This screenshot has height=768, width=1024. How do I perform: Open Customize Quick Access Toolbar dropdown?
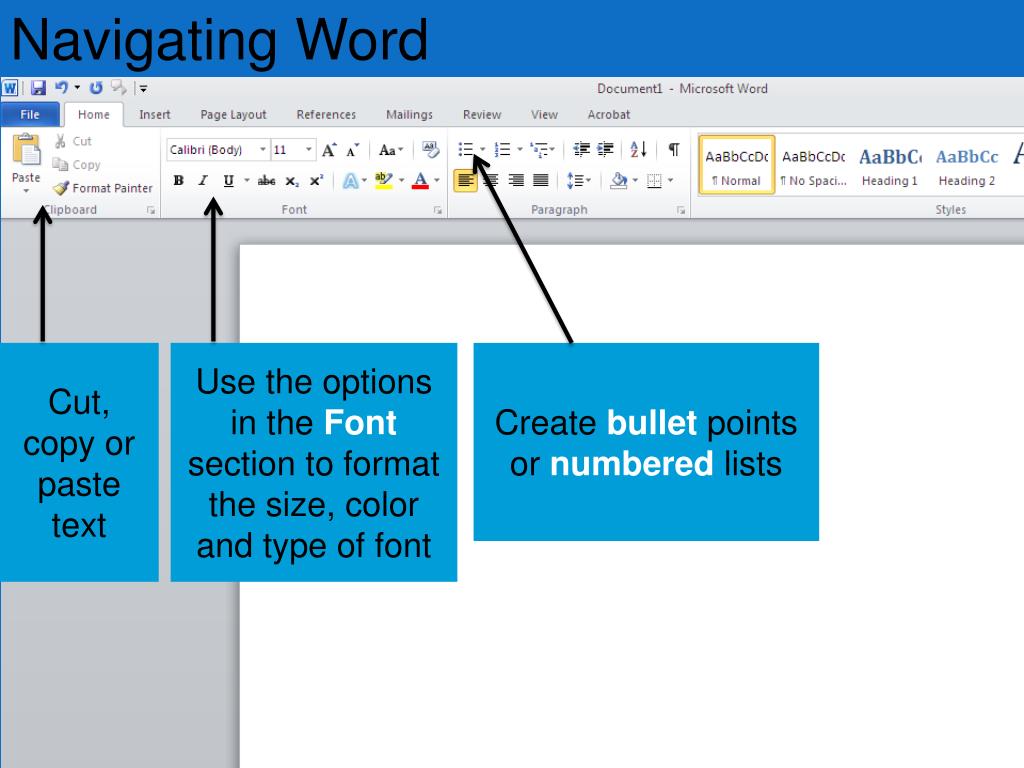pyautogui.click(x=143, y=88)
